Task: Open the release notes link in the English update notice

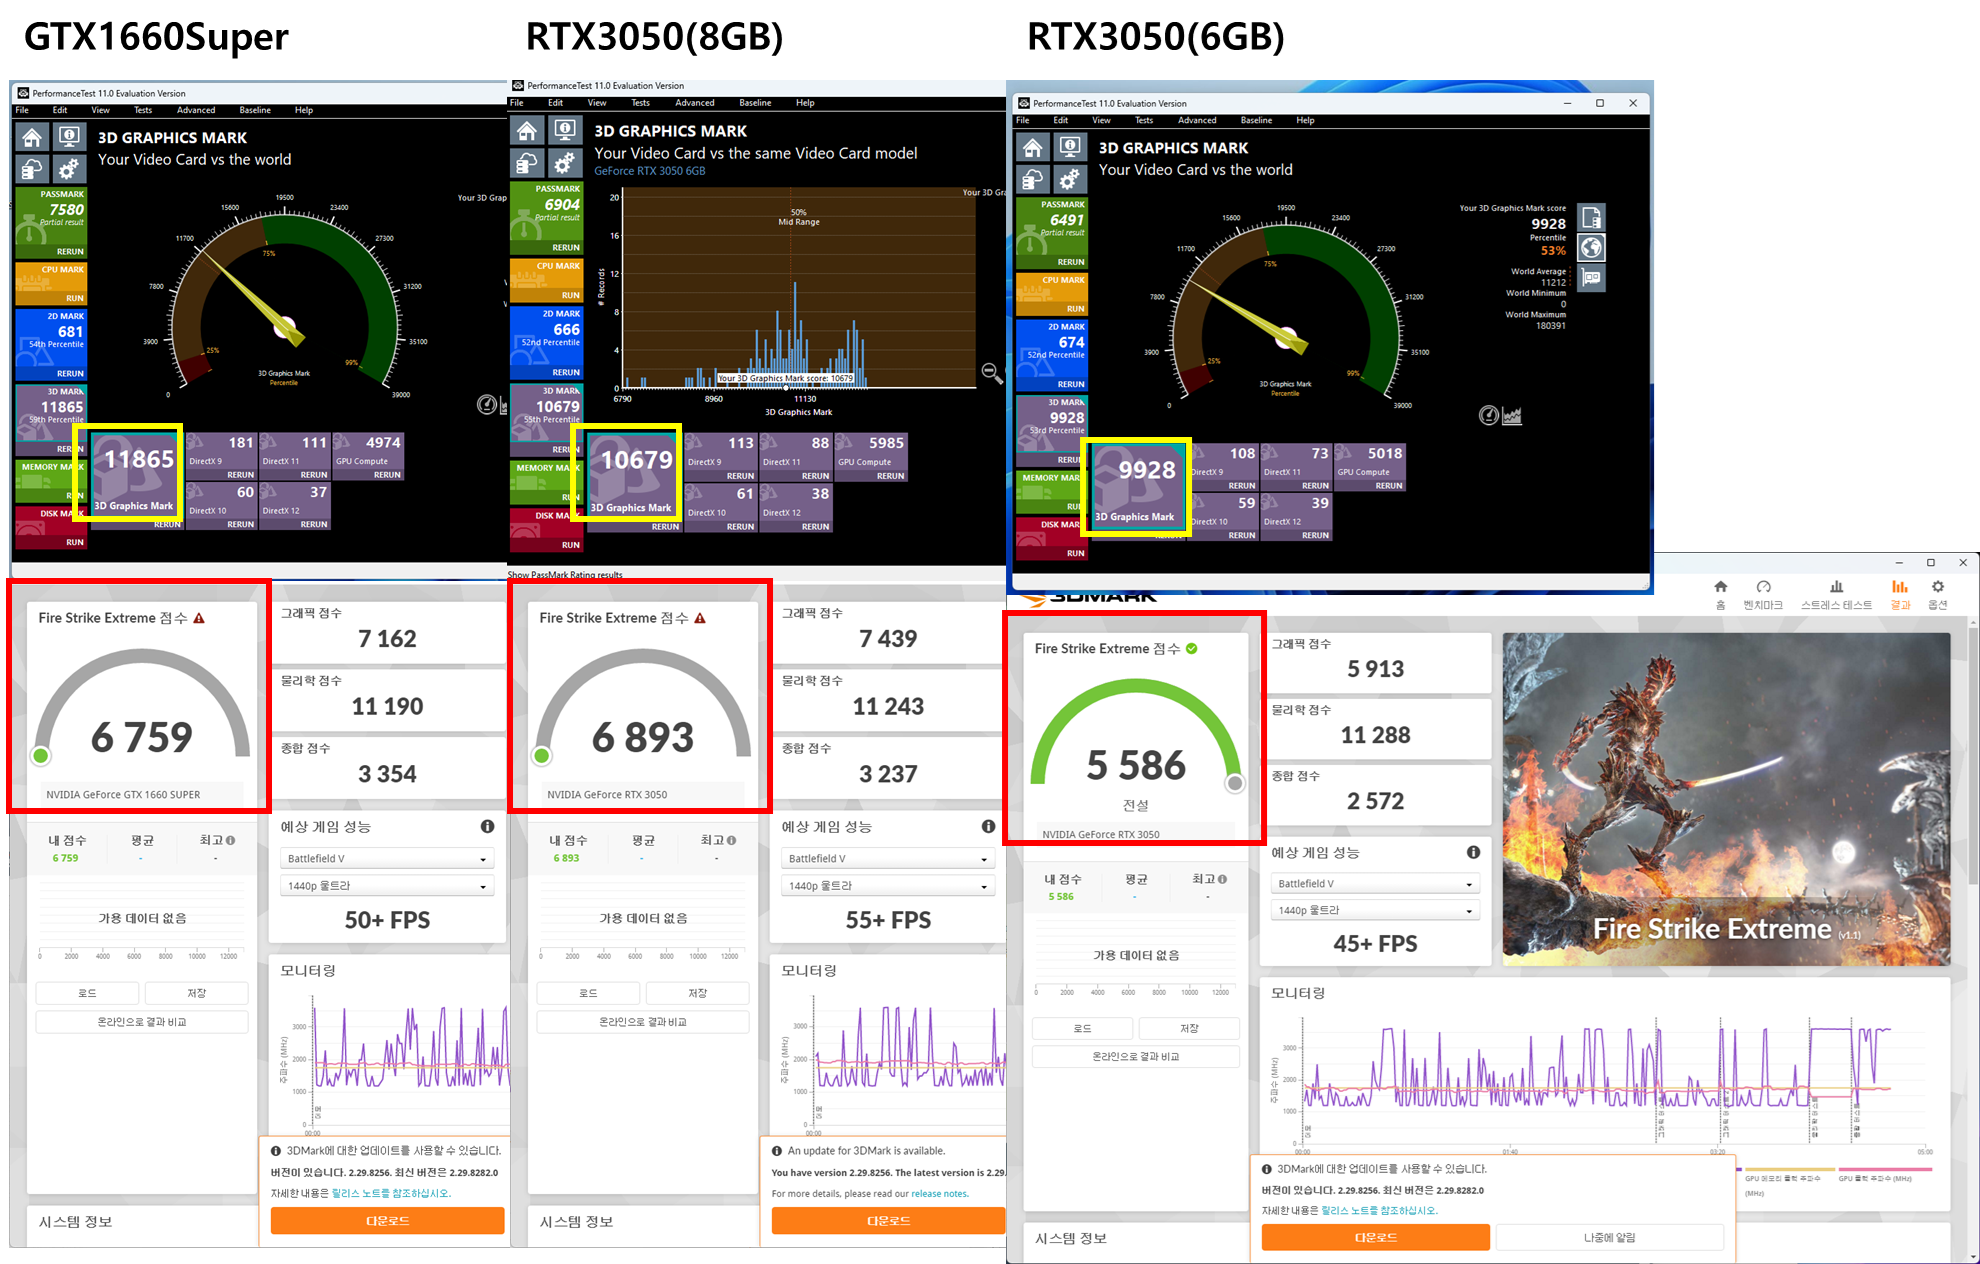Action: (939, 1193)
